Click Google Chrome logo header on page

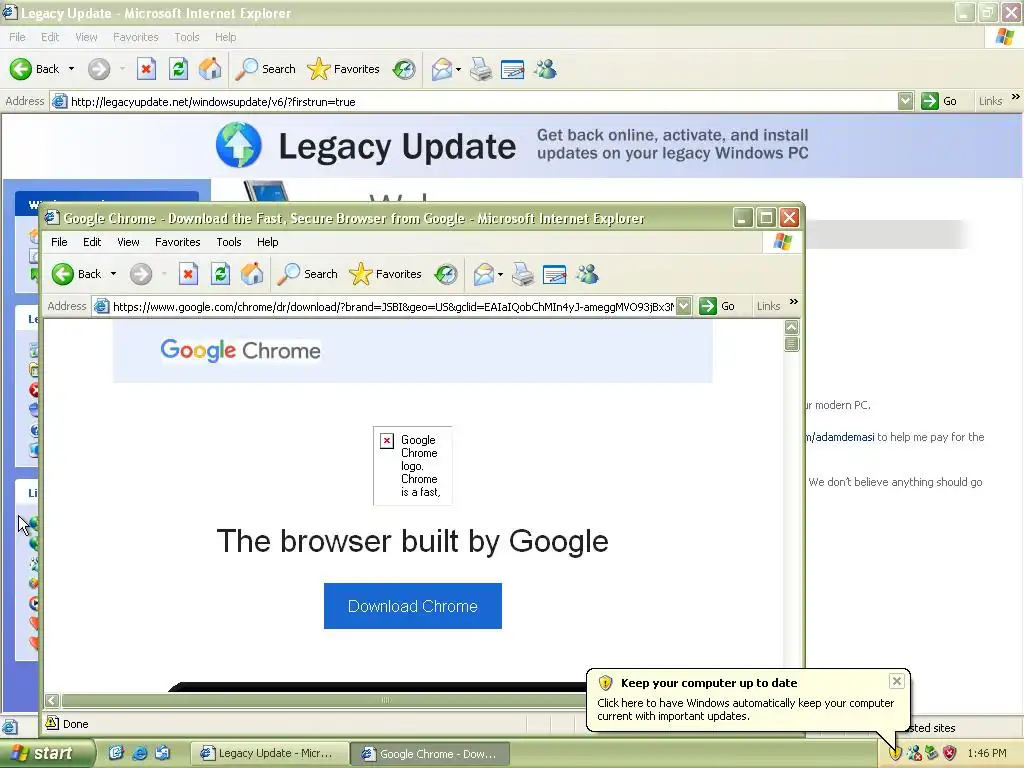[x=240, y=351]
